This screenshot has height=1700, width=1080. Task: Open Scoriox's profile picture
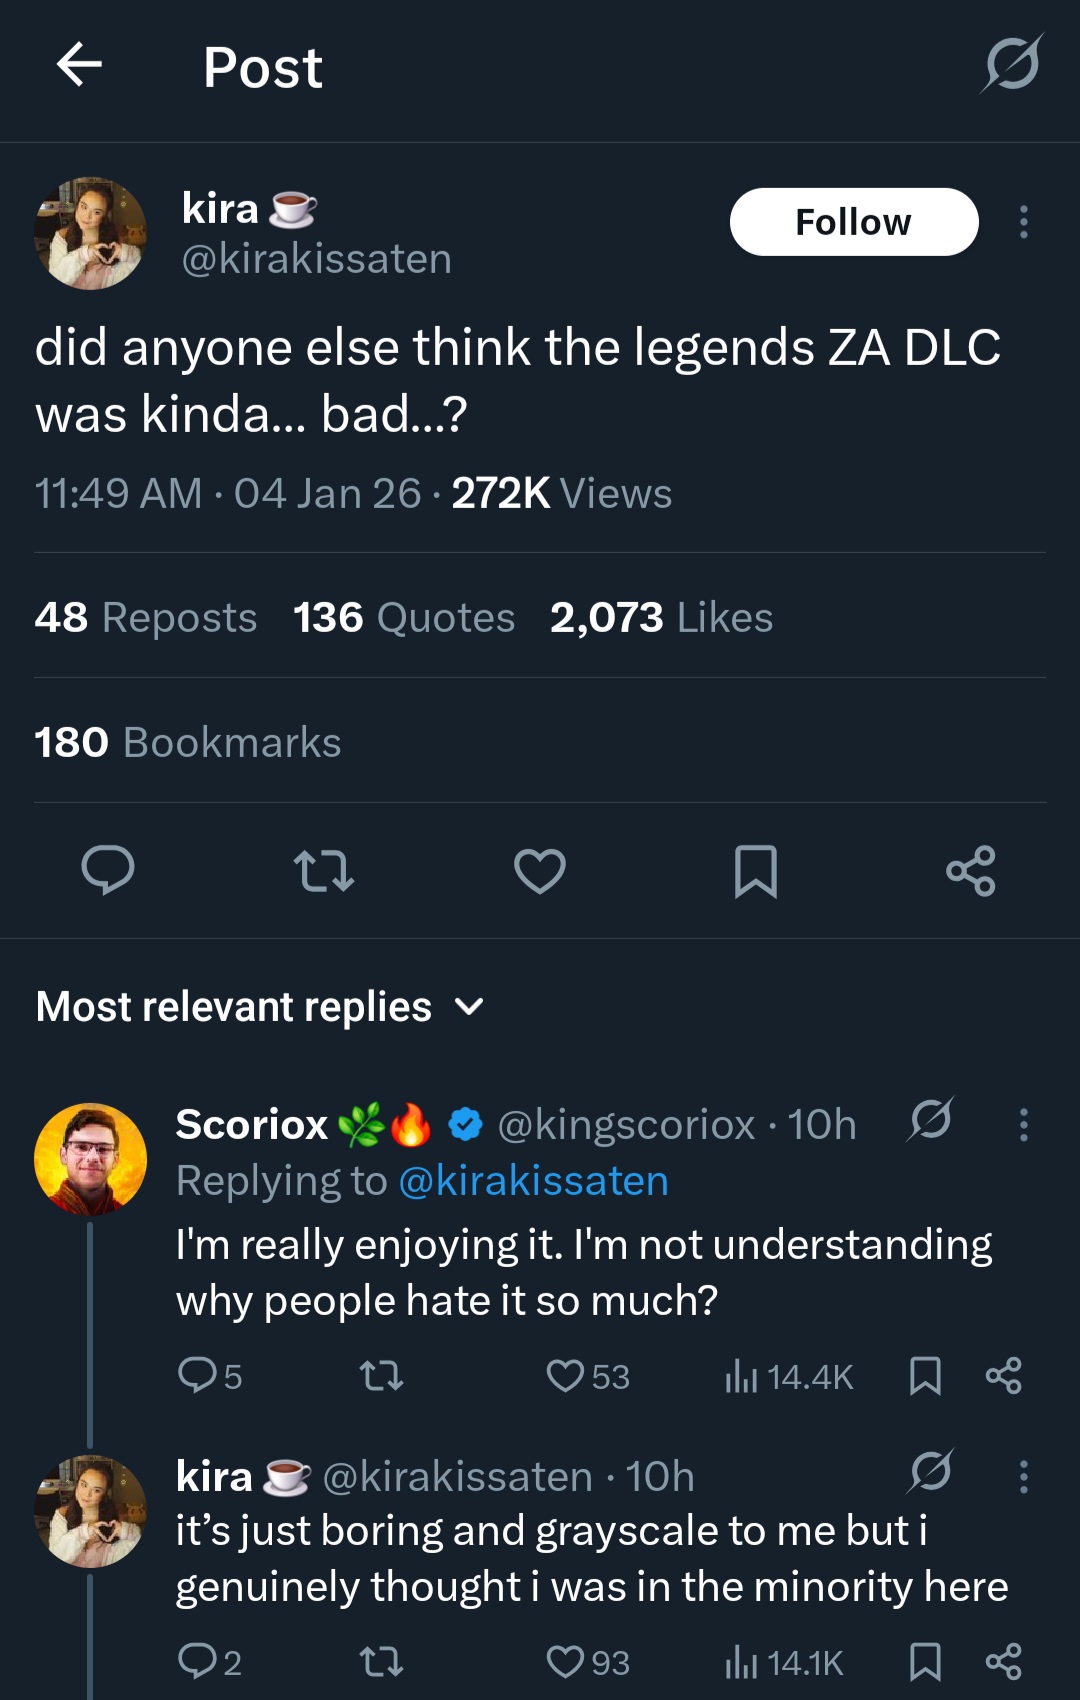pyautogui.click(x=91, y=1159)
